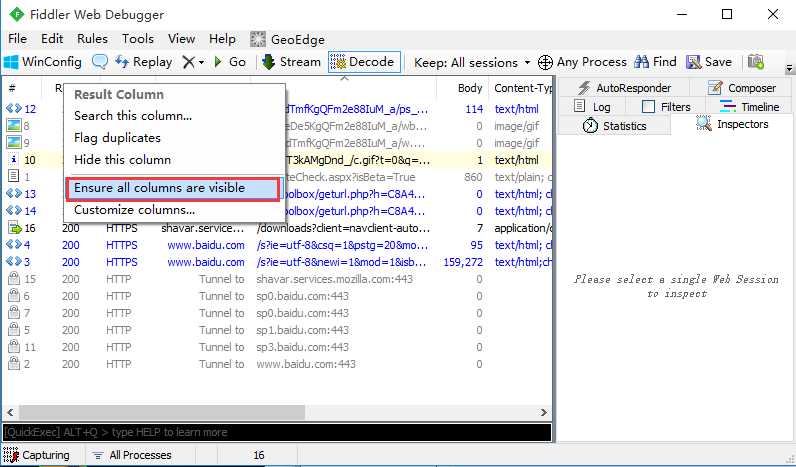Open the comment speech bubble icon
Image resolution: width=796 pixels, height=467 pixels.
point(100,62)
